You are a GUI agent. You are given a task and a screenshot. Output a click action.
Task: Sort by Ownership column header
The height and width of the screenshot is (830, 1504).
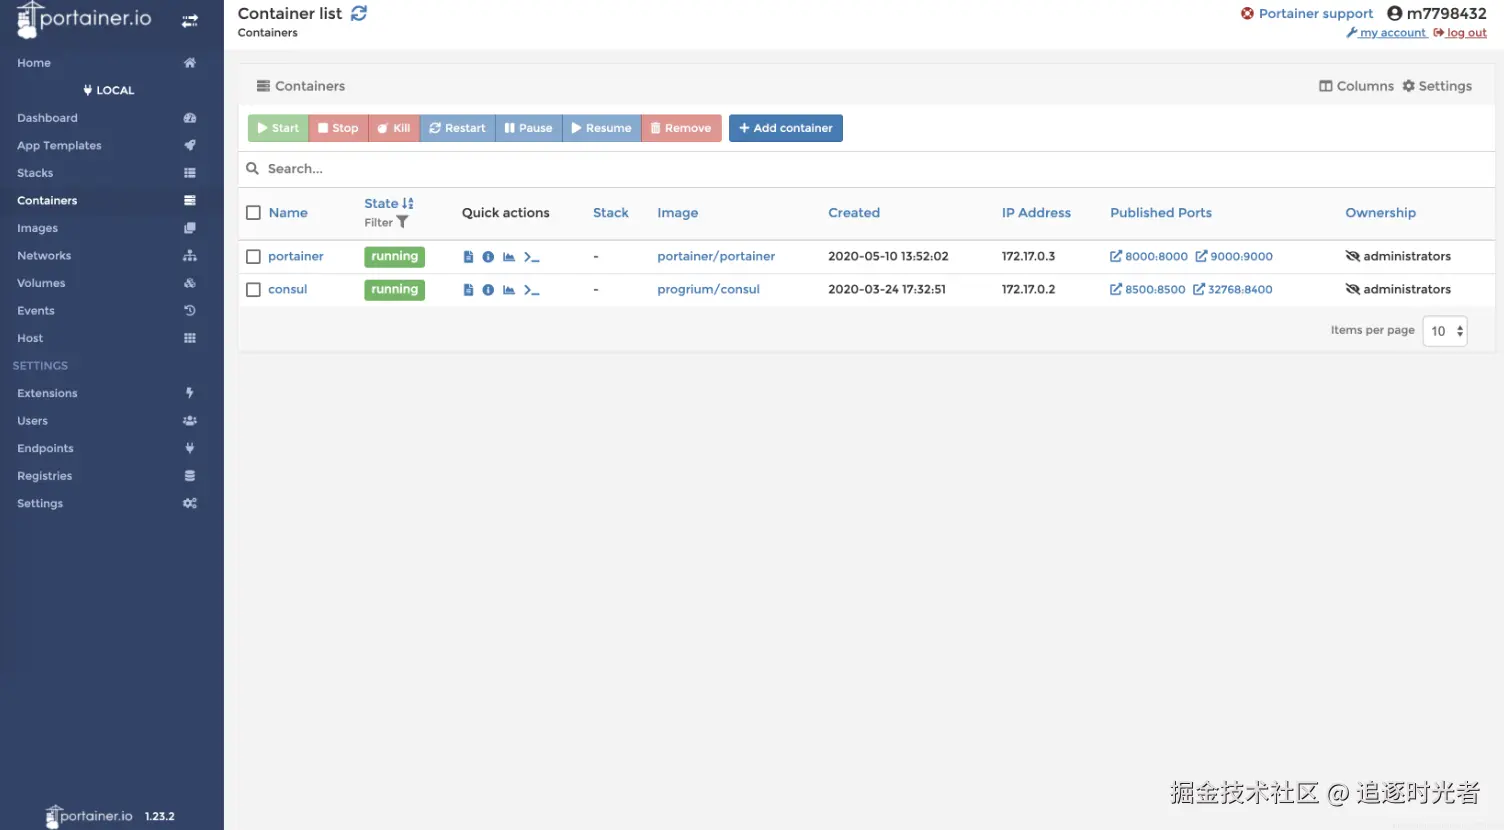pos(1380,213)
